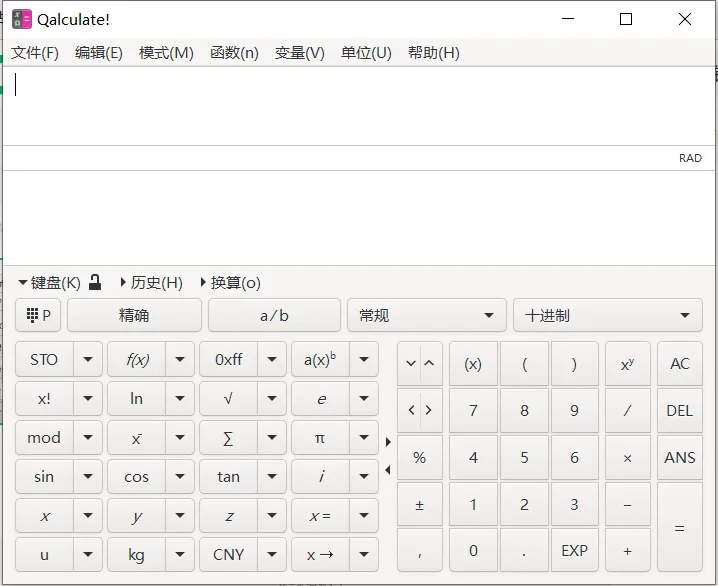Image resolution: width=718 pixels, height=586 pixels.
Task: Toggle the 精确 exact mode button
Action: (134, 315)
